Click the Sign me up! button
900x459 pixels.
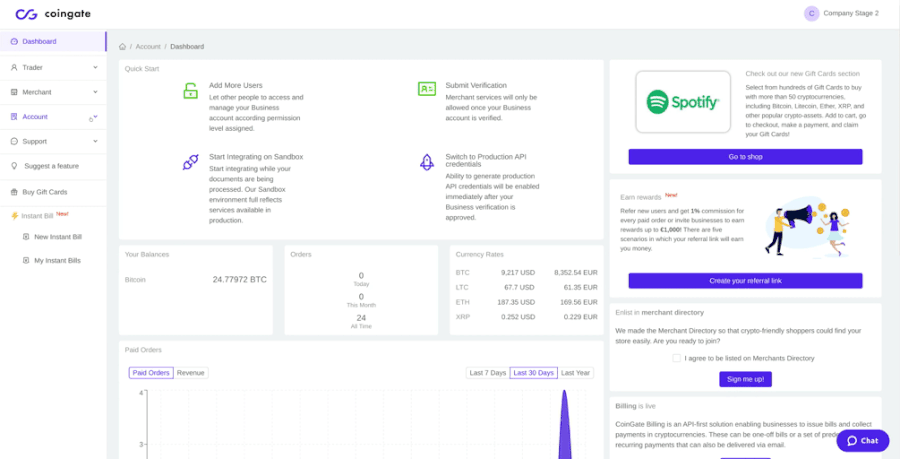pos(745,379)
